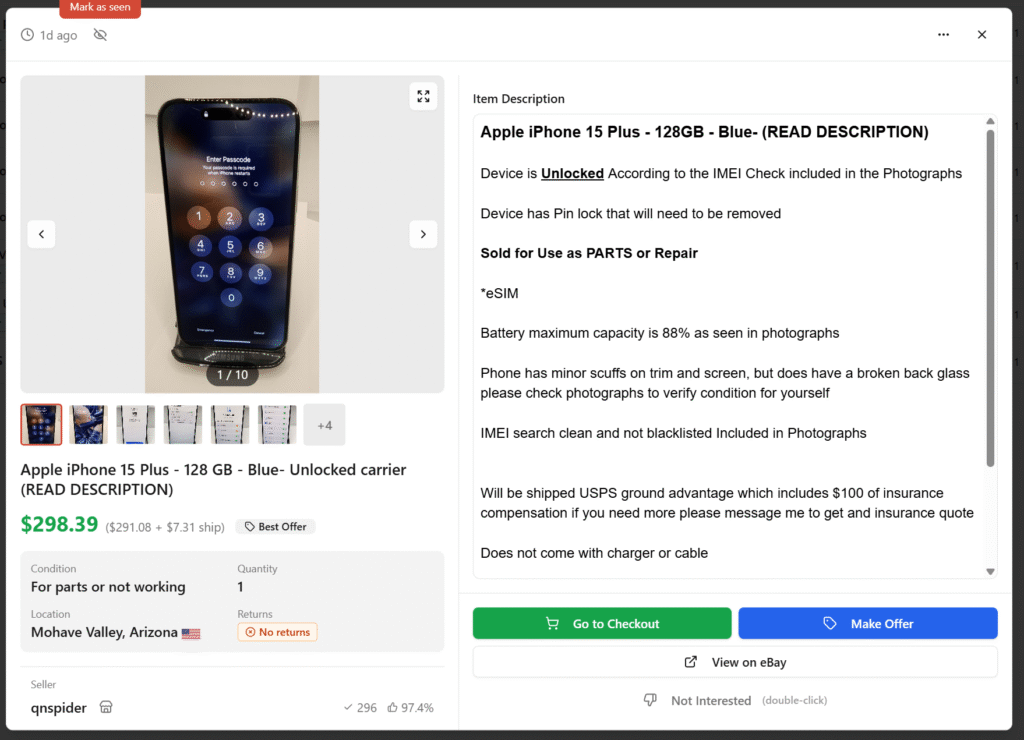Click the Make Offer button
Screen dimensions: 1024x740
tap(867, 623)
